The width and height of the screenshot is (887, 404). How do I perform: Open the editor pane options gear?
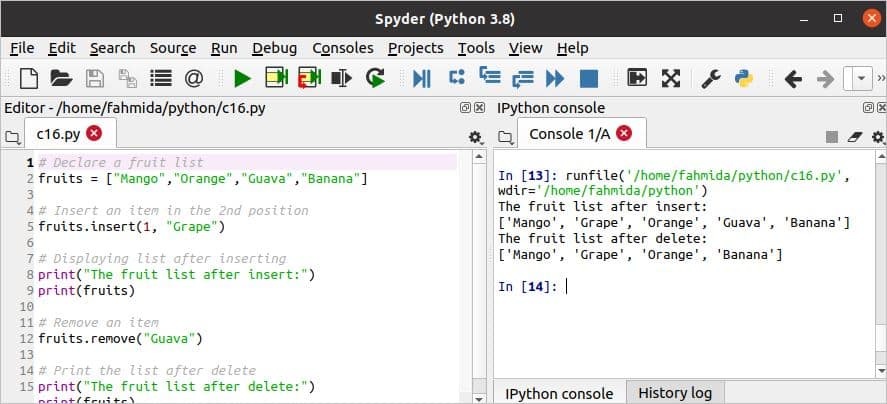point(475,137)
